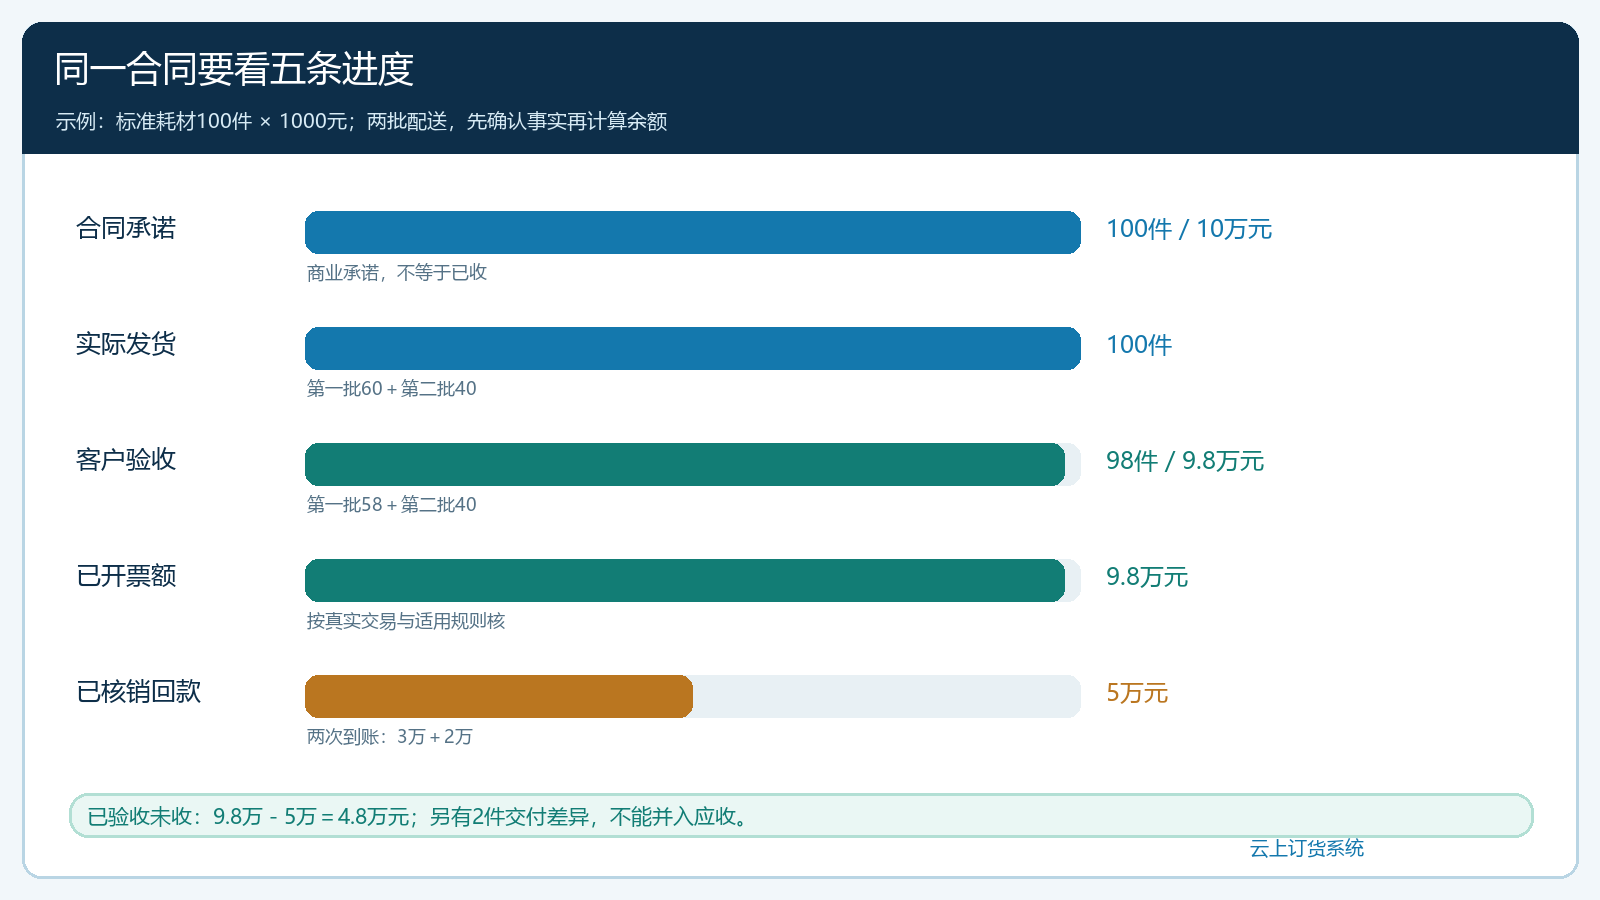Select the 合同承诺 row label
This screenshot has width=1600, height=900.
(x=126, y=228)
